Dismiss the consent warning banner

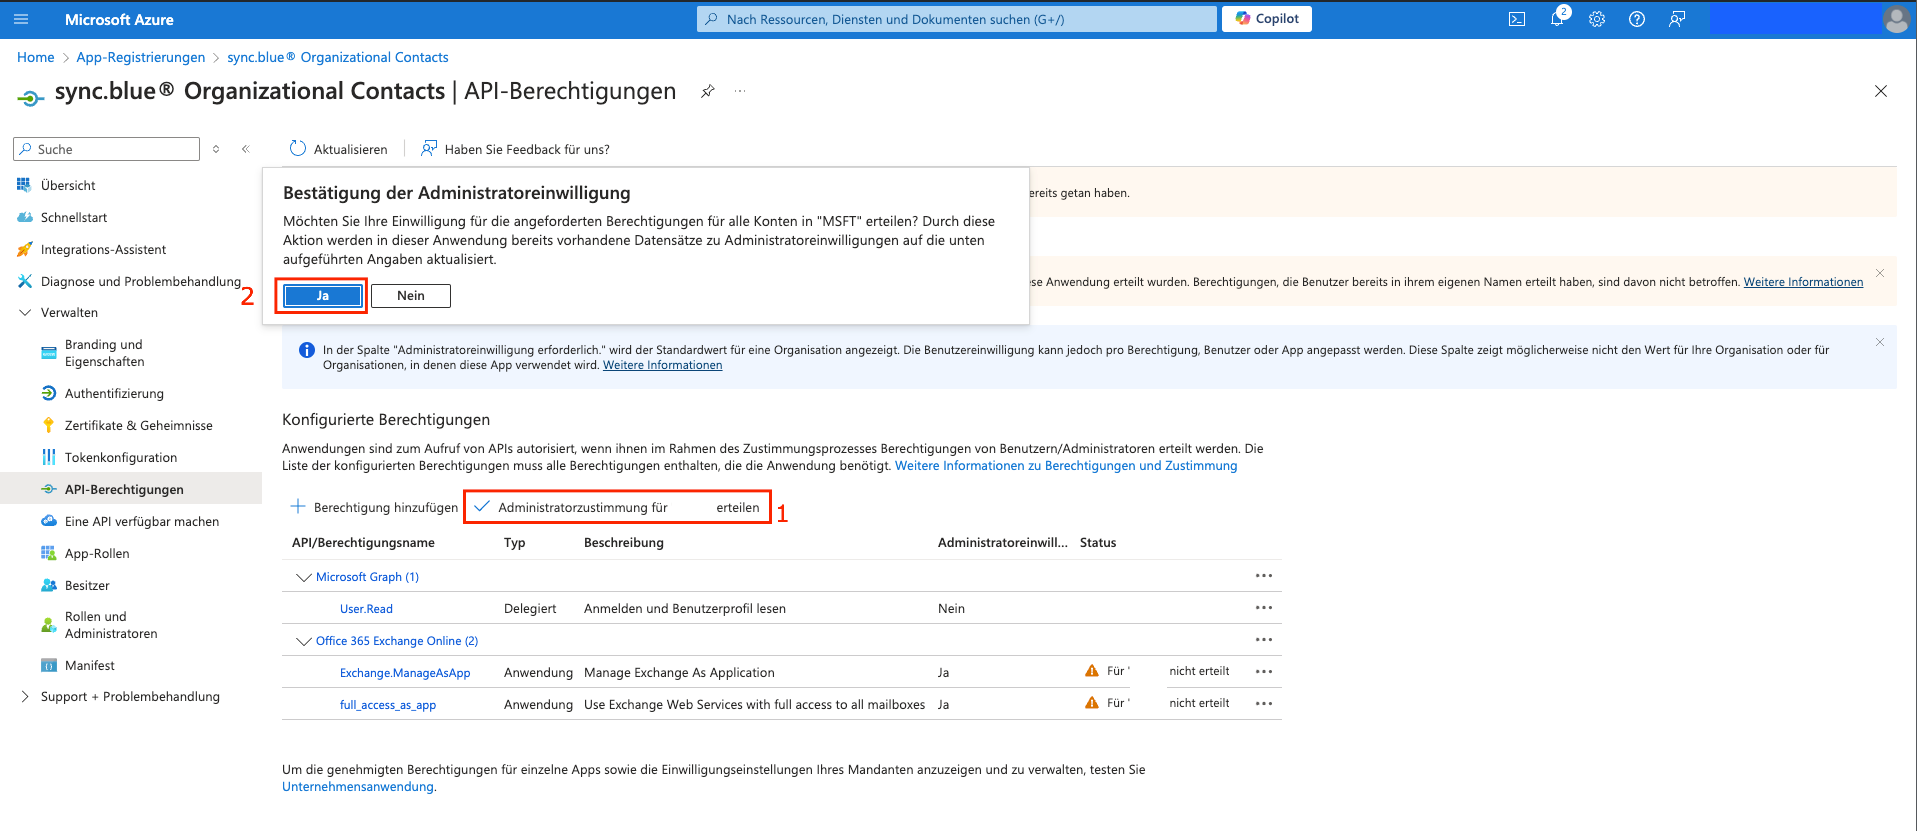[x=1880, y=273]
